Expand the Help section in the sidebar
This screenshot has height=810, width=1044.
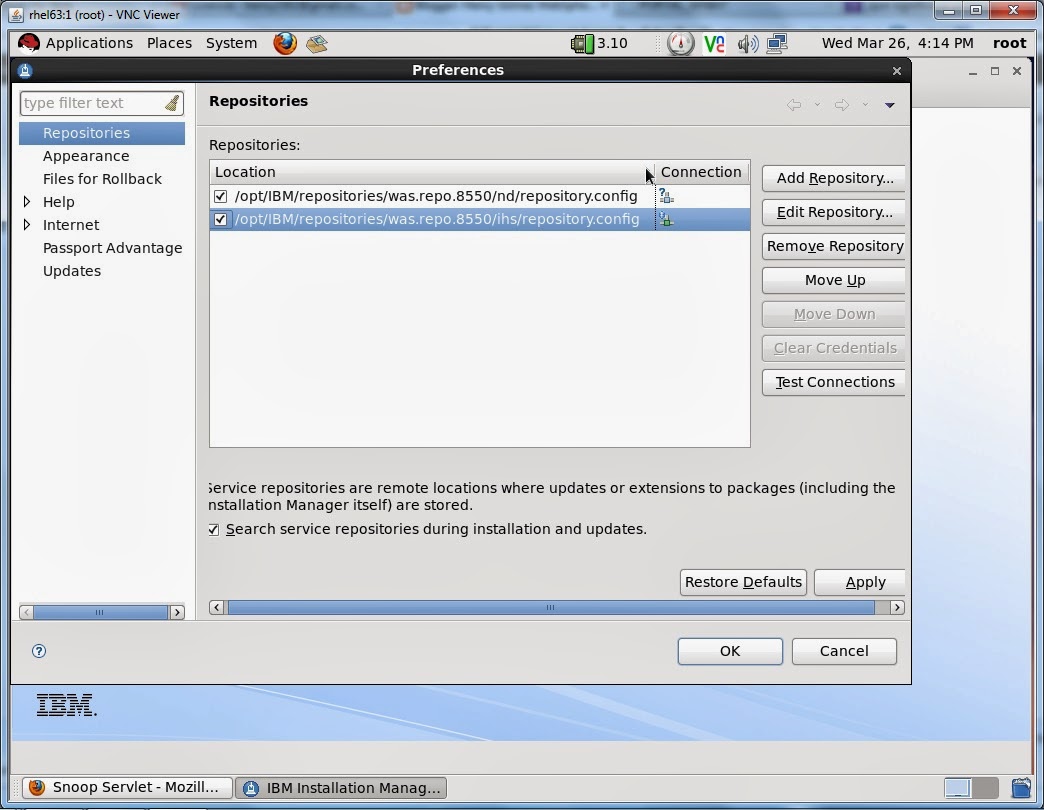coord(28,201)
